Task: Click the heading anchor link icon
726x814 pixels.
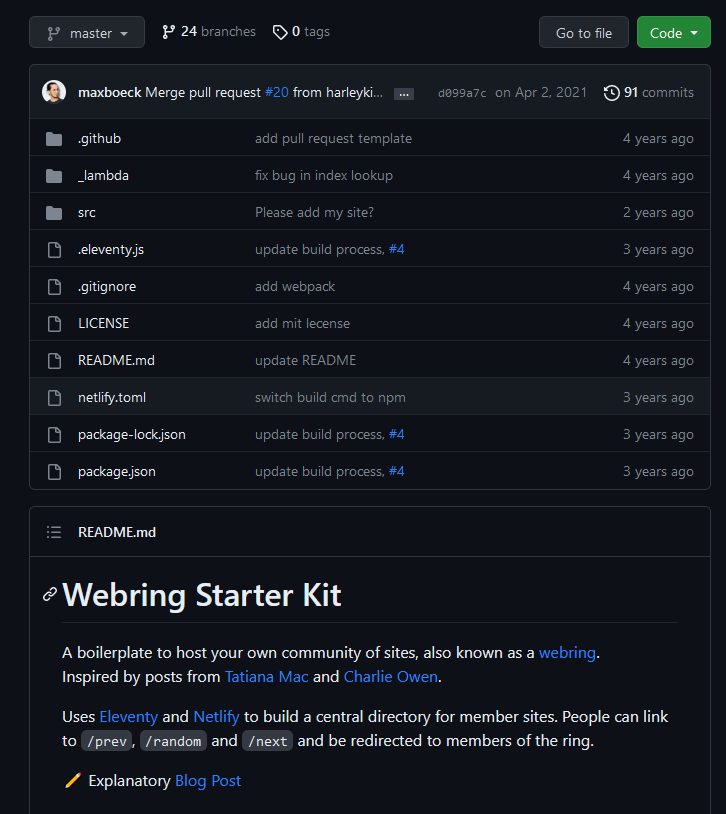Action: (x=50, y=595)
